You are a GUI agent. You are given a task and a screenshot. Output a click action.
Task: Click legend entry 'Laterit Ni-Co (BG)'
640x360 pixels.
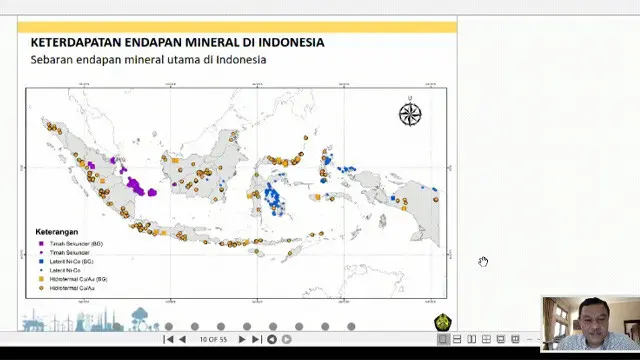click(71, 261)
